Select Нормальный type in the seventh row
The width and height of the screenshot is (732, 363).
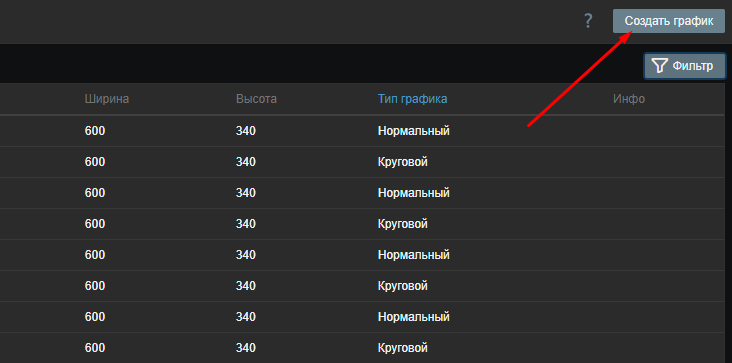pyautogui.click(x=413, y=317)
